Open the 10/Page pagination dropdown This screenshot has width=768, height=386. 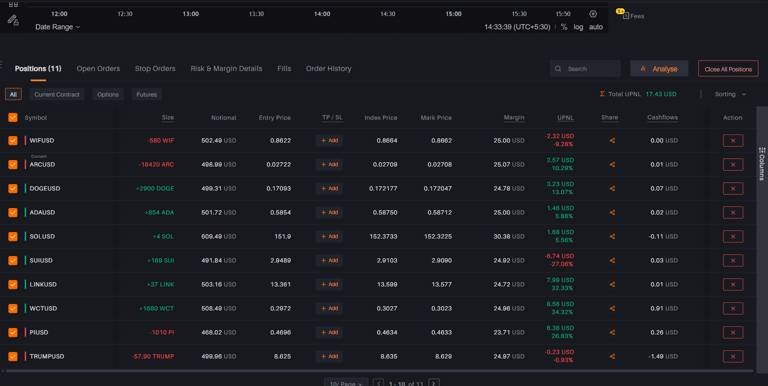pyautogui.click(x=346, y=383)
